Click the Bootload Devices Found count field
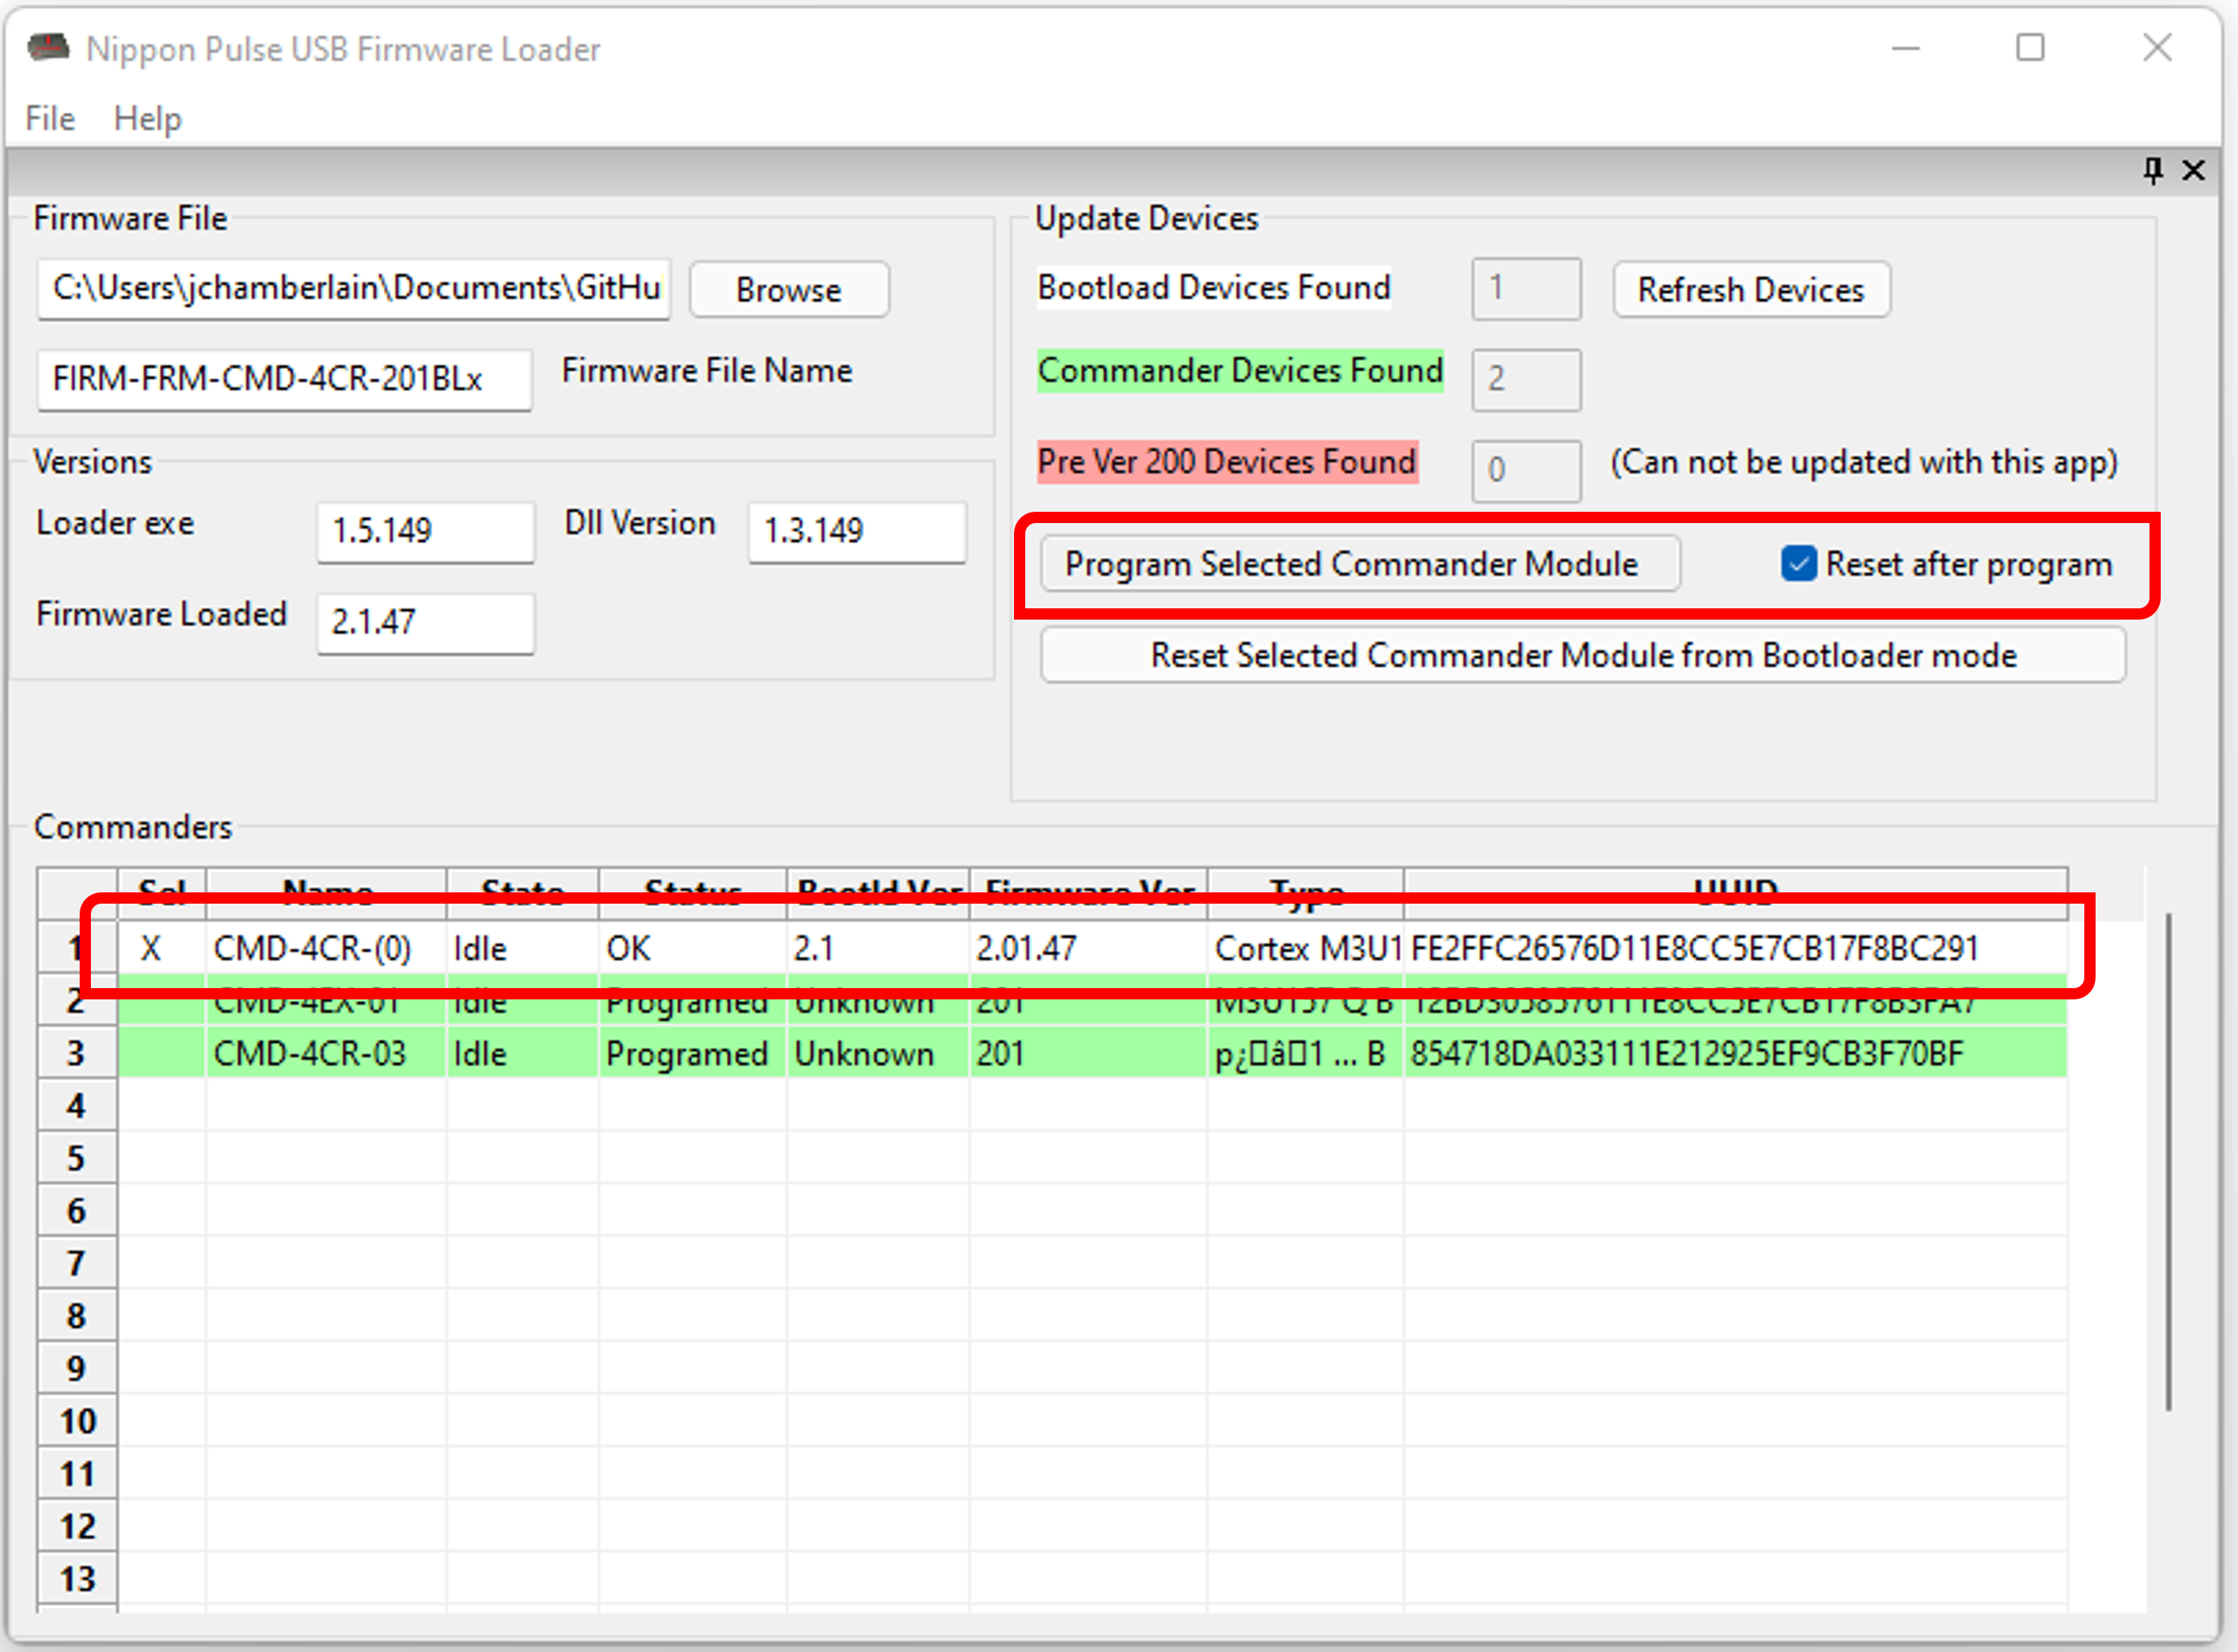 (1526, 289)
